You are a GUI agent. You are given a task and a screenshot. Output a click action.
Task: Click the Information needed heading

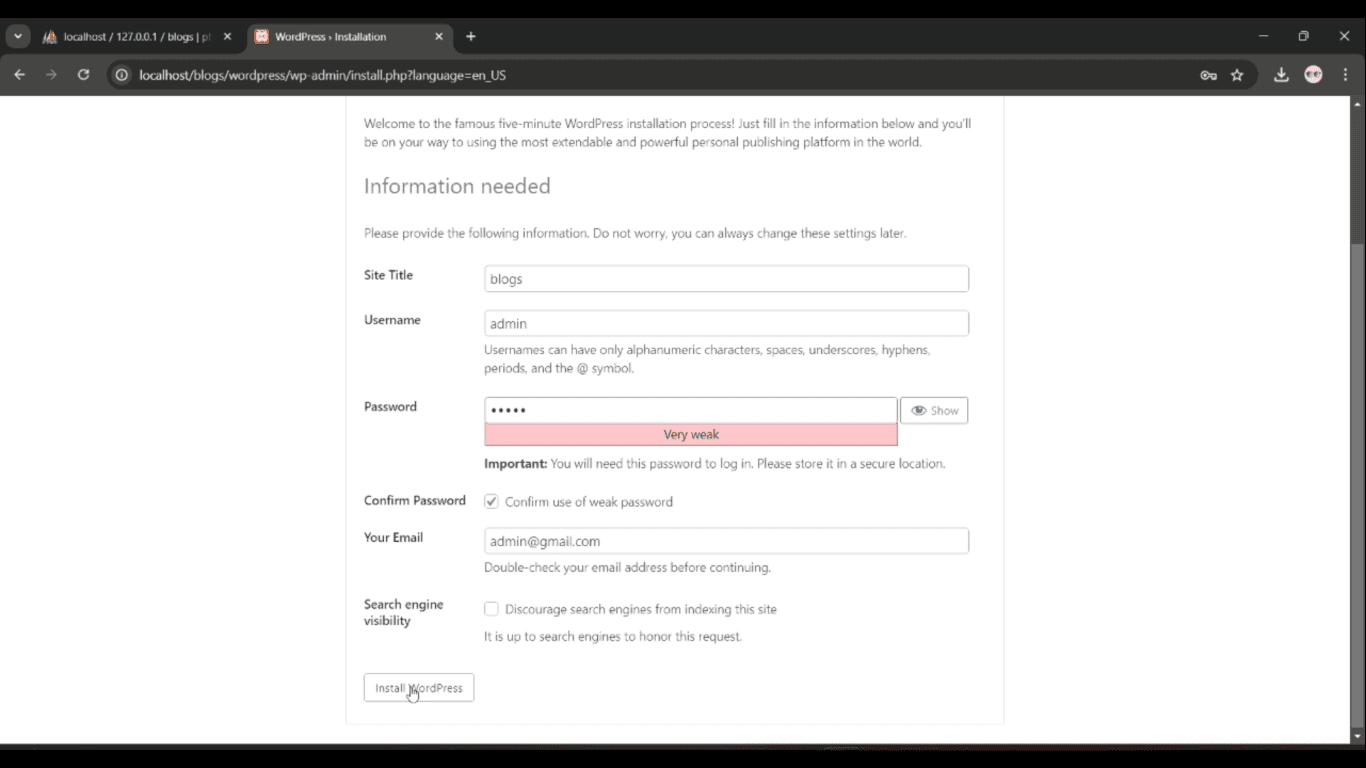point(457,186)
